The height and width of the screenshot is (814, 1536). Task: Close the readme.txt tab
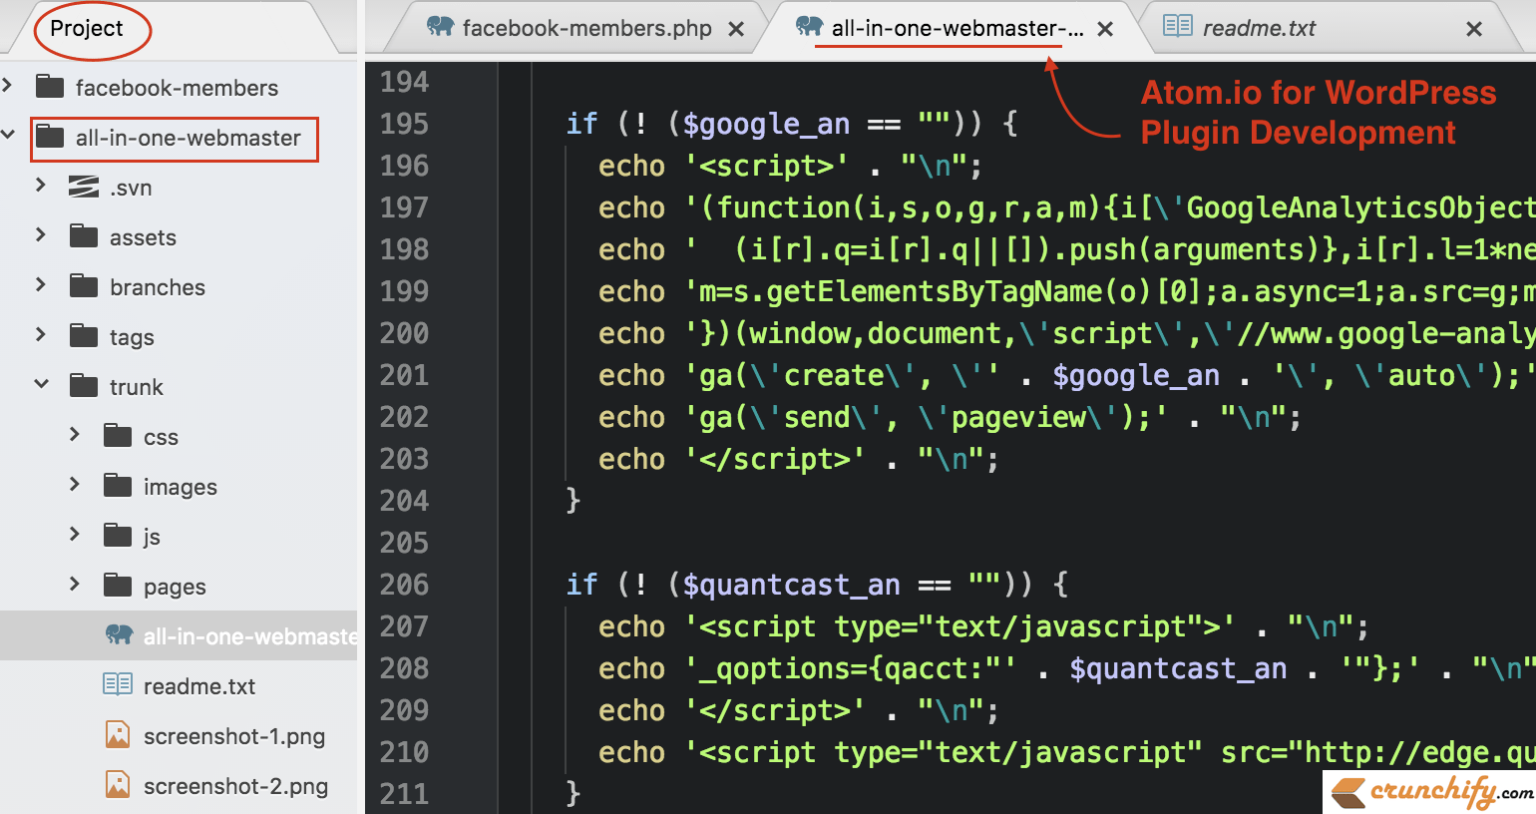1474,28
